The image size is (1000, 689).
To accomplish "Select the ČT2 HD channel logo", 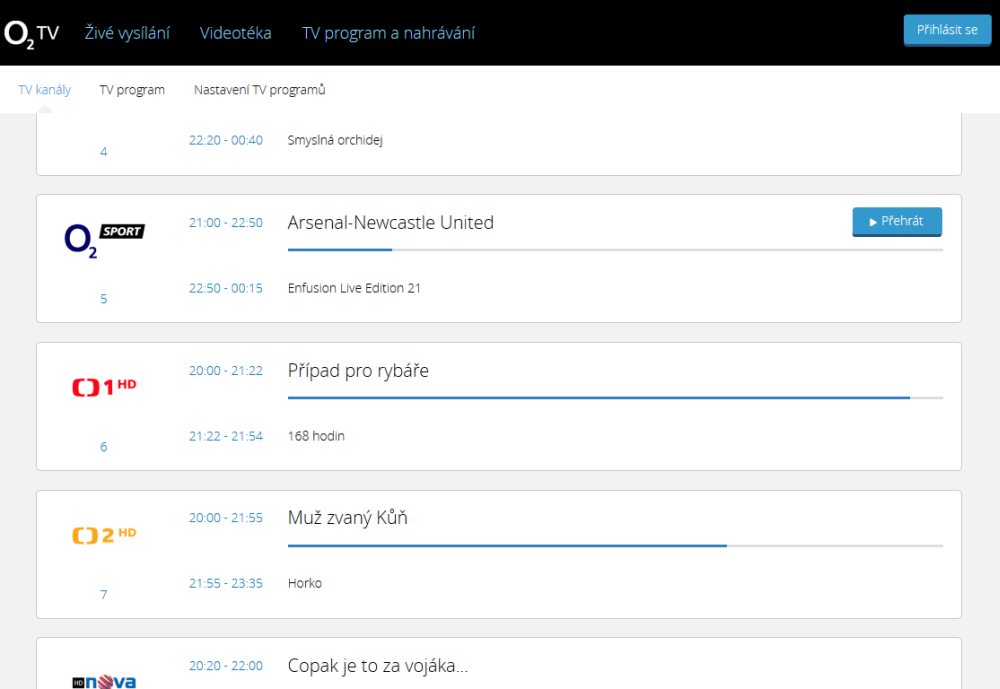I will click(104, 534).
